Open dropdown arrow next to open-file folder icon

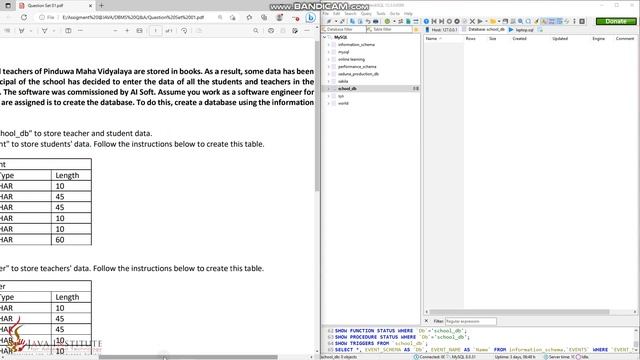pos(499,21)
